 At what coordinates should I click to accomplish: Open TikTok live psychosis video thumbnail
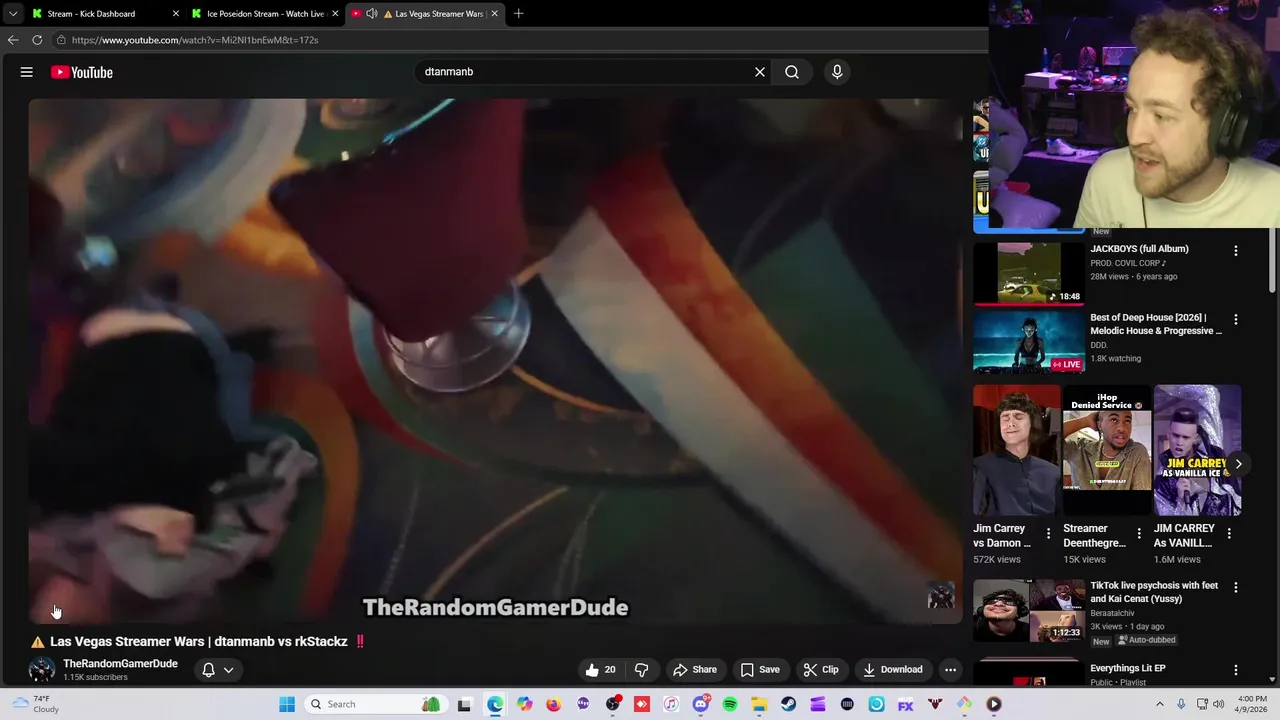point(1029,610)
